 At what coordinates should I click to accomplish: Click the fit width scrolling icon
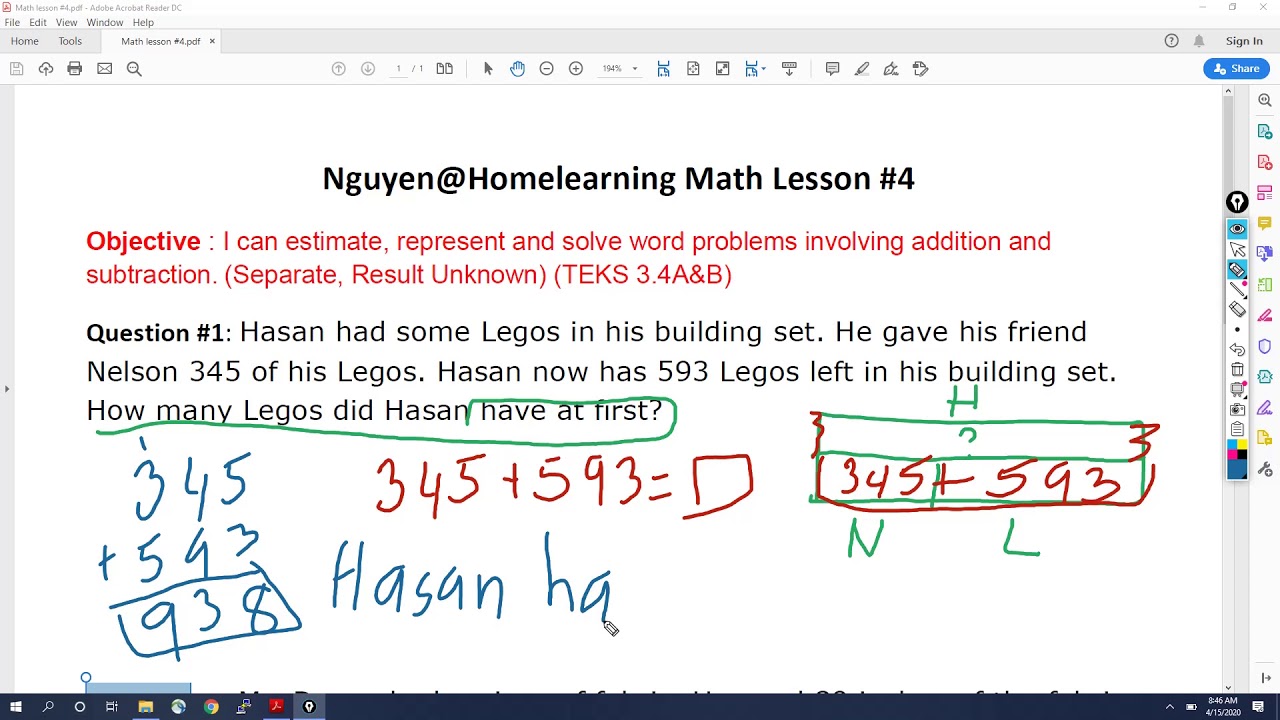tap(663, 69)
